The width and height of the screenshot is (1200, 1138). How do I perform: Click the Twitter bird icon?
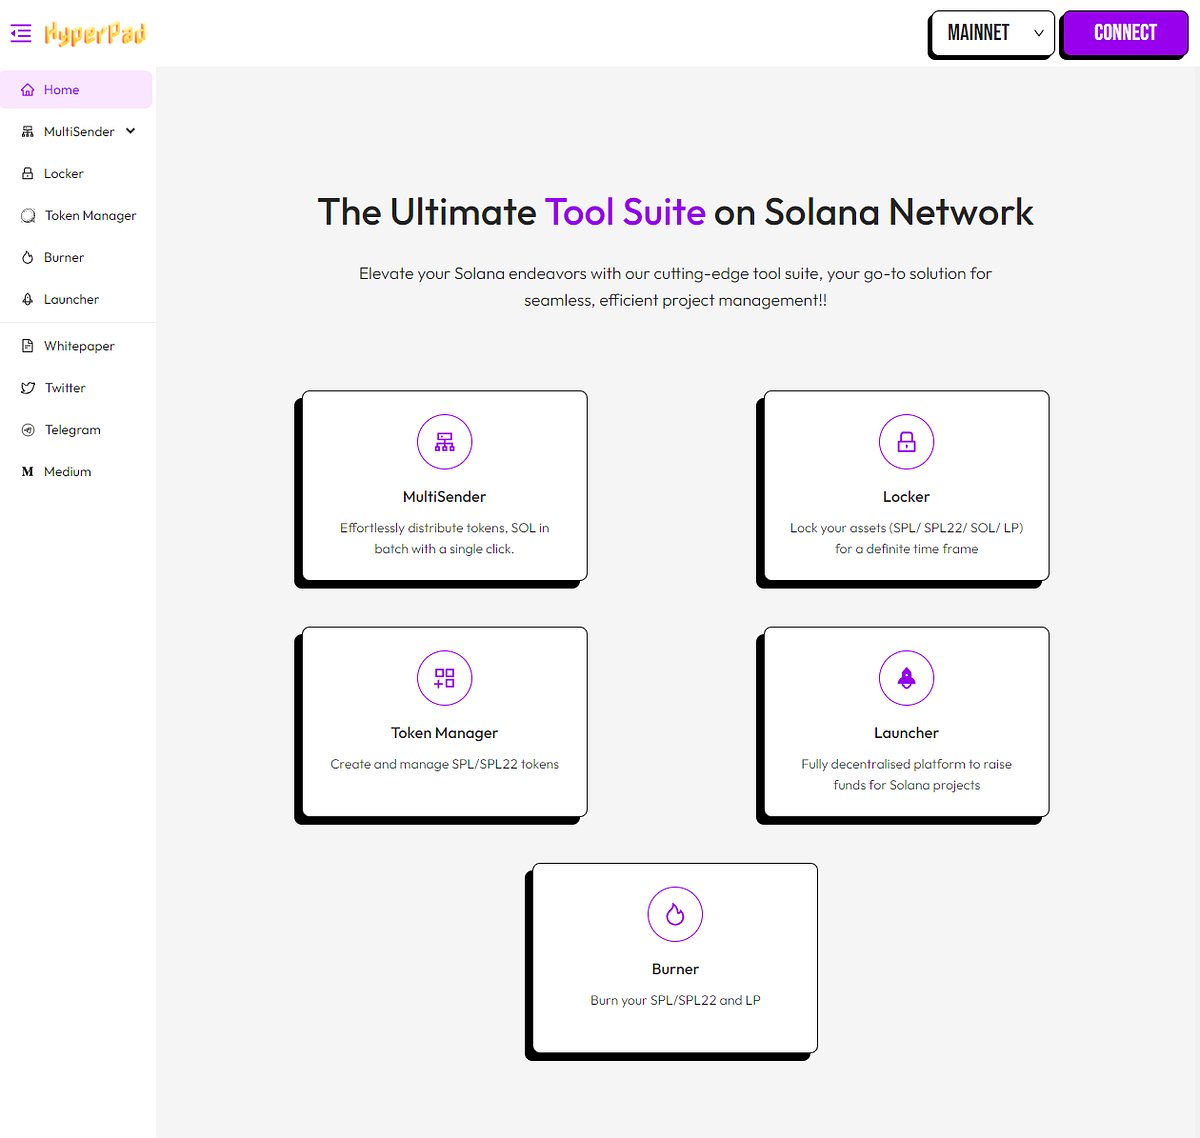[28, 388]
